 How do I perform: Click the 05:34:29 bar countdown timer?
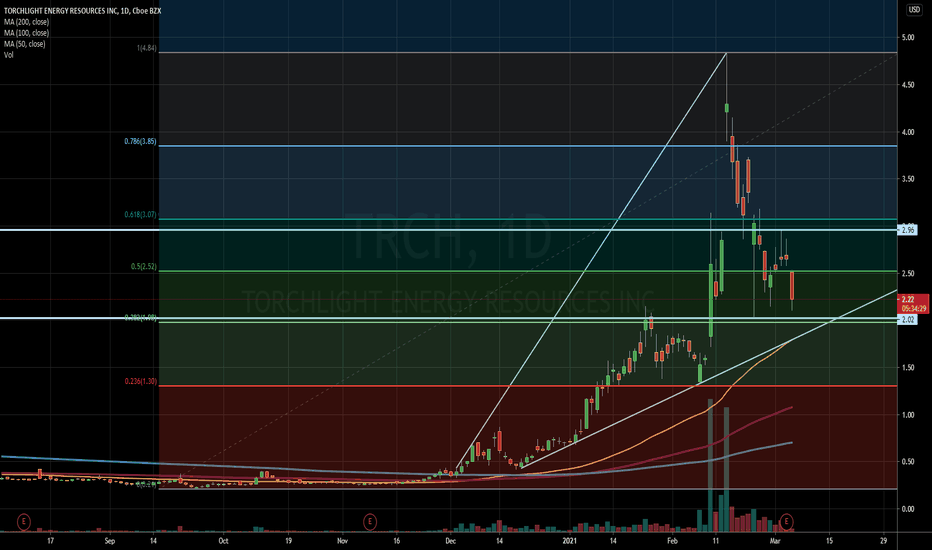coord(914,309)
